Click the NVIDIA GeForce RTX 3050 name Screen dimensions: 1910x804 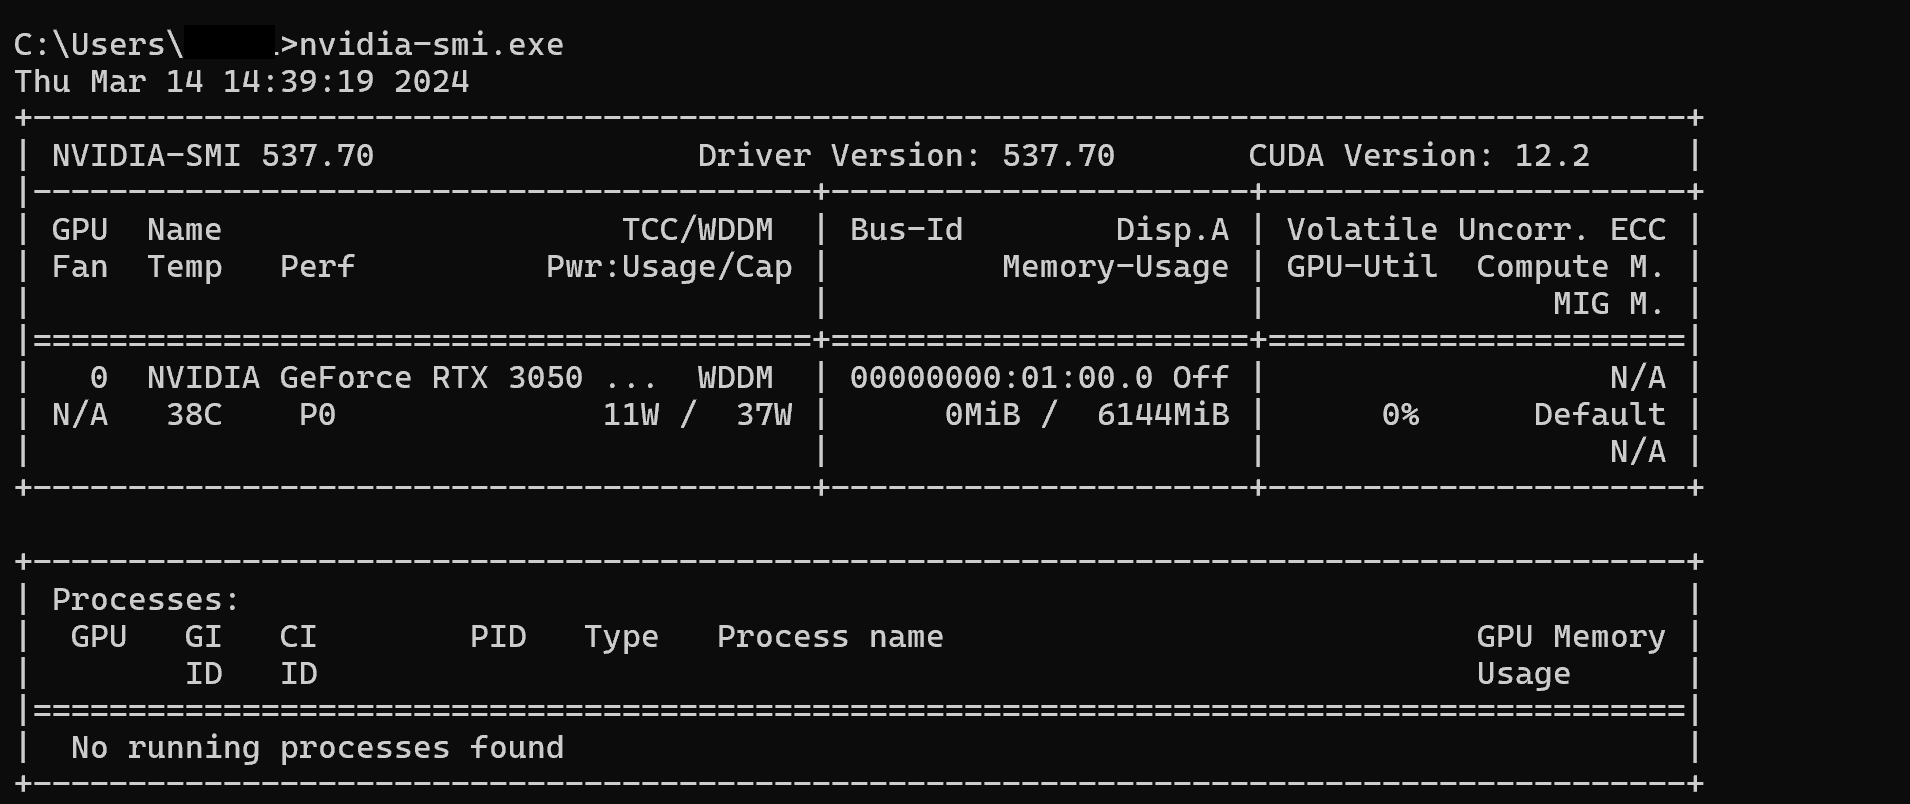tap(365, 378)
